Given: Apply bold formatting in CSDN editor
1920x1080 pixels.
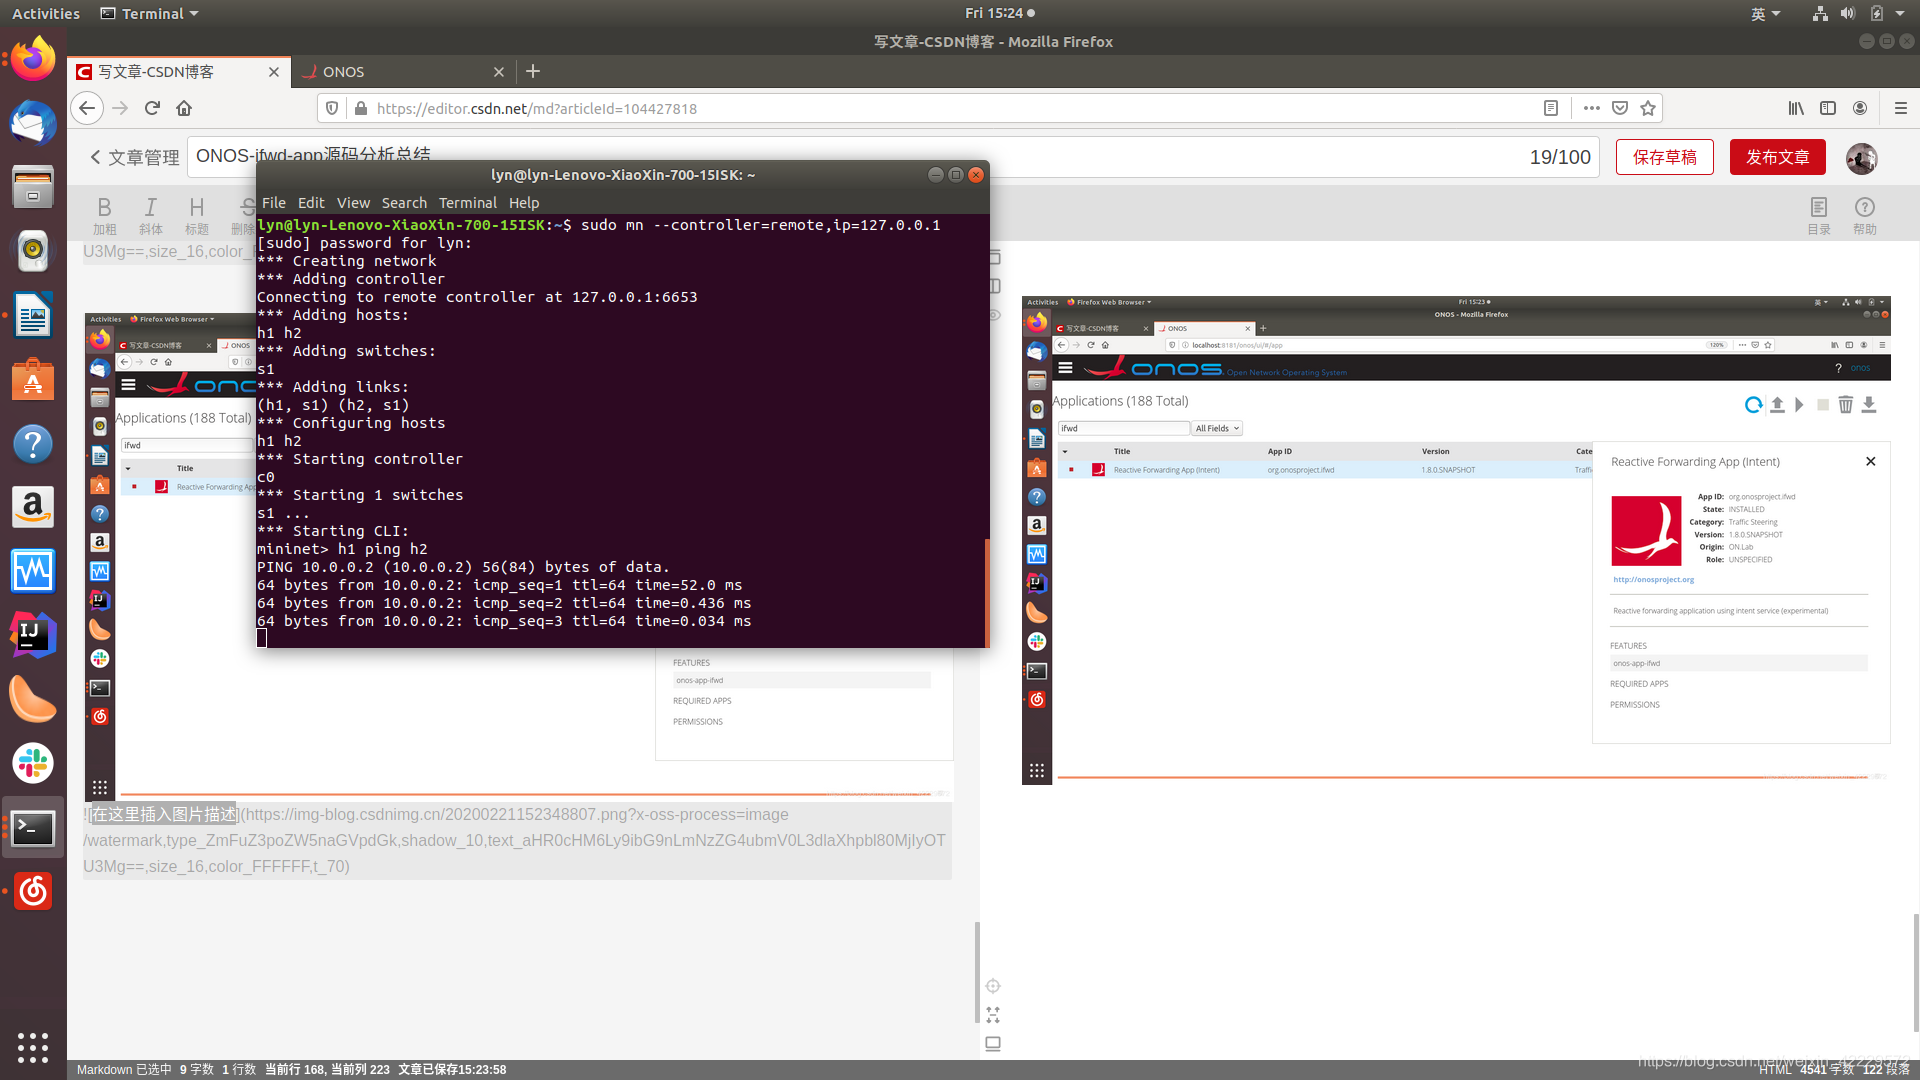Looking at the screenshot, I should coord(104,215).
